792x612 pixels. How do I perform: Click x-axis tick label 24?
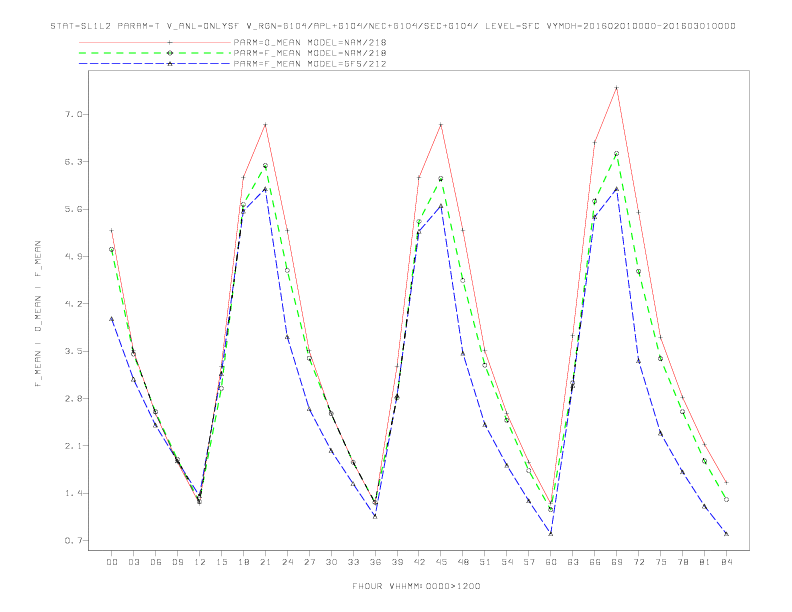(x=287, y=562)
